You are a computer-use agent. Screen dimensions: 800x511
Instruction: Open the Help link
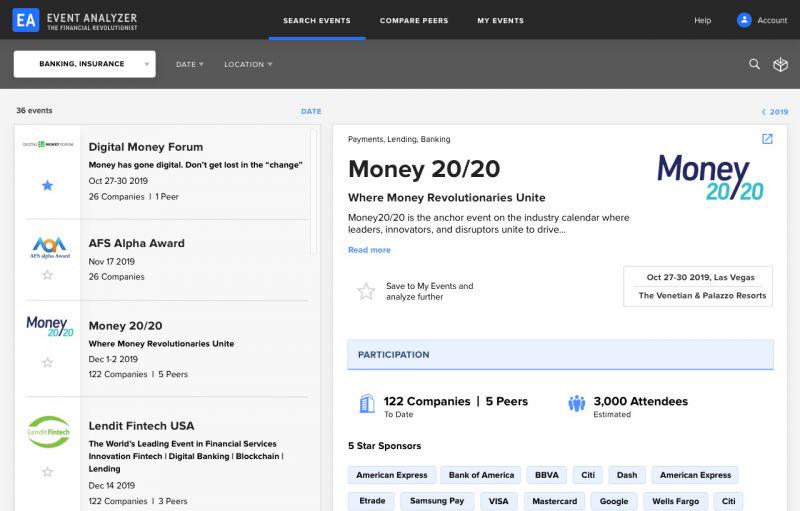coord(703,20)
